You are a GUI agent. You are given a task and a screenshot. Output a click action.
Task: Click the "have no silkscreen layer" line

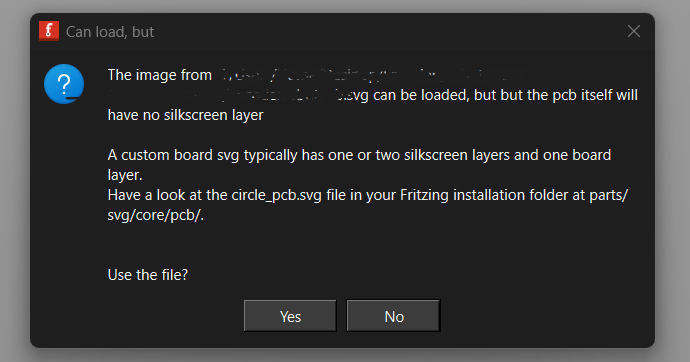click(x=186, y=115)
